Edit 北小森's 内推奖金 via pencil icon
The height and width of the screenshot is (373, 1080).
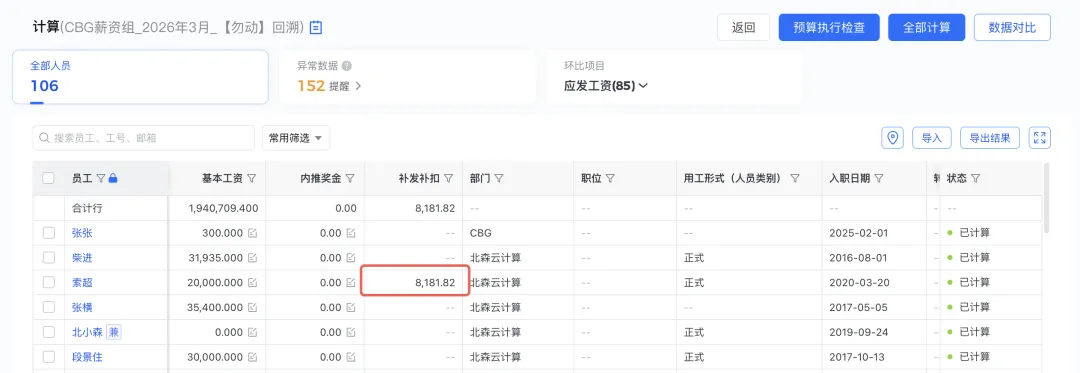coord(351,332)
